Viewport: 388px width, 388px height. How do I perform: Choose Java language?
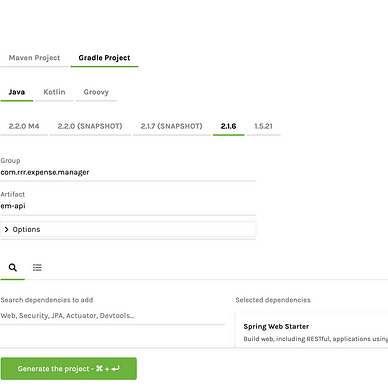17,92
